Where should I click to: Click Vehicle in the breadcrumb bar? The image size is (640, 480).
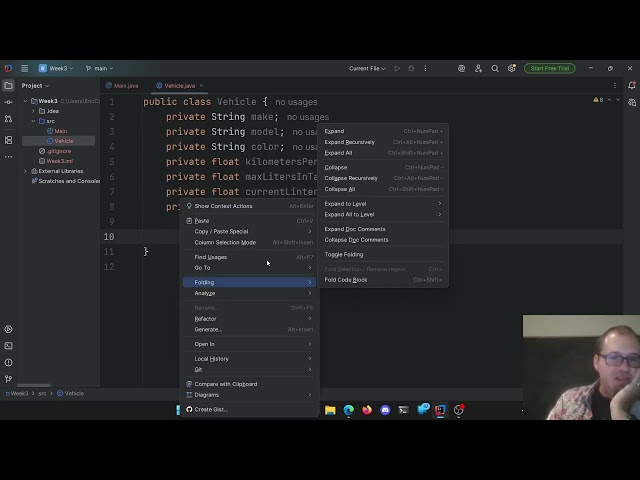pyautogui.click(x=71, y=393)
